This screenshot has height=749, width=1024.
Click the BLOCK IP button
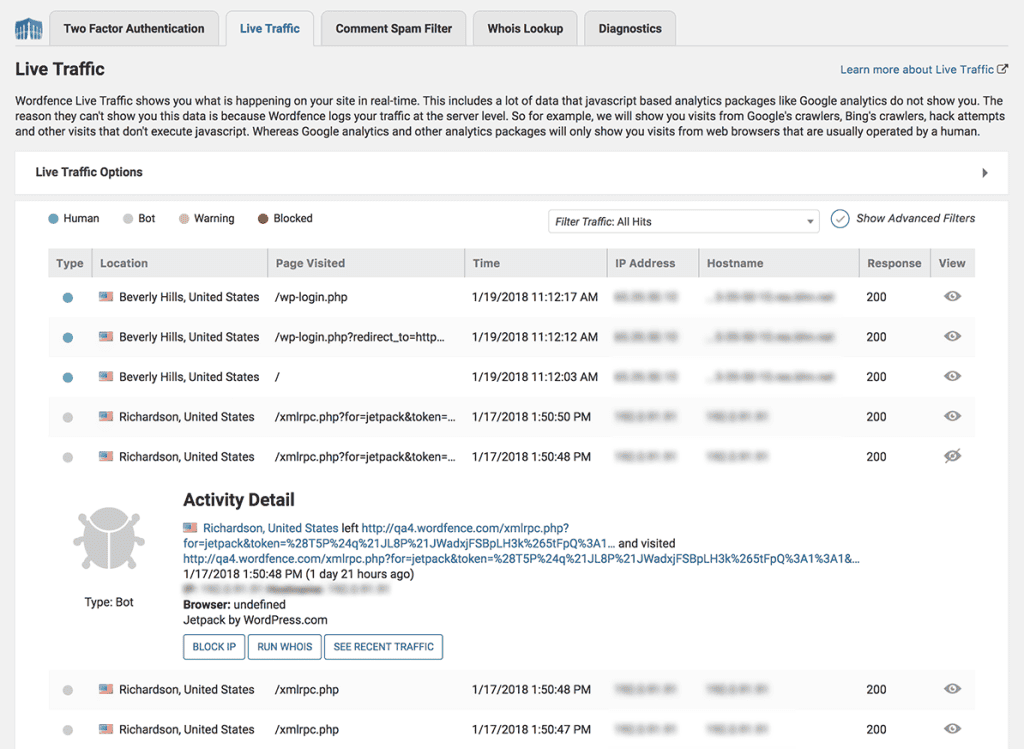(214, 646)
